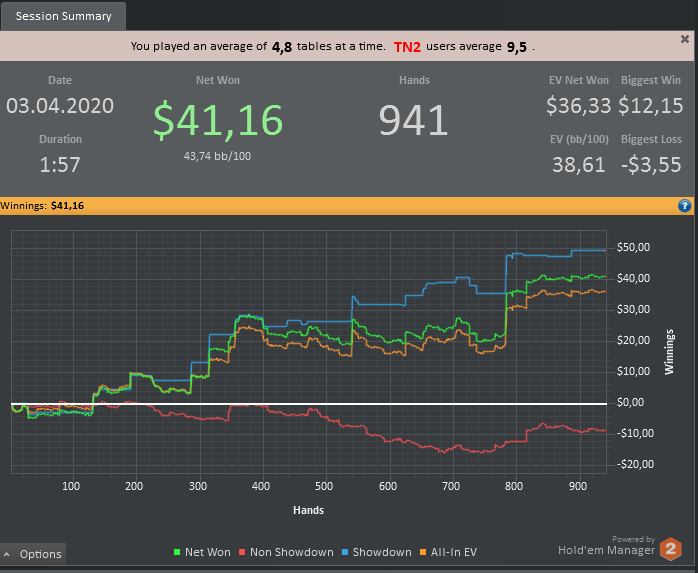The image size is (698, 573).
Task: Toggle the All-In EV legend series
Action: coord(448,552)
